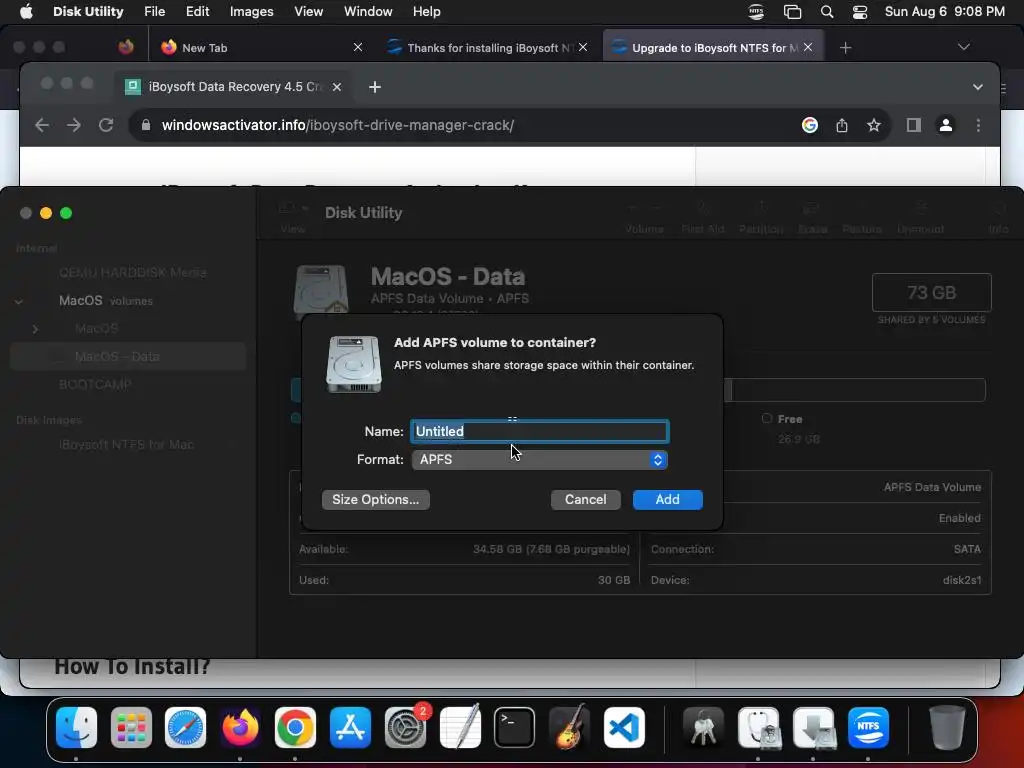Screen dimensions: 1024x768
Task: Open Size Options in the dialog
Action: [376, 500]
